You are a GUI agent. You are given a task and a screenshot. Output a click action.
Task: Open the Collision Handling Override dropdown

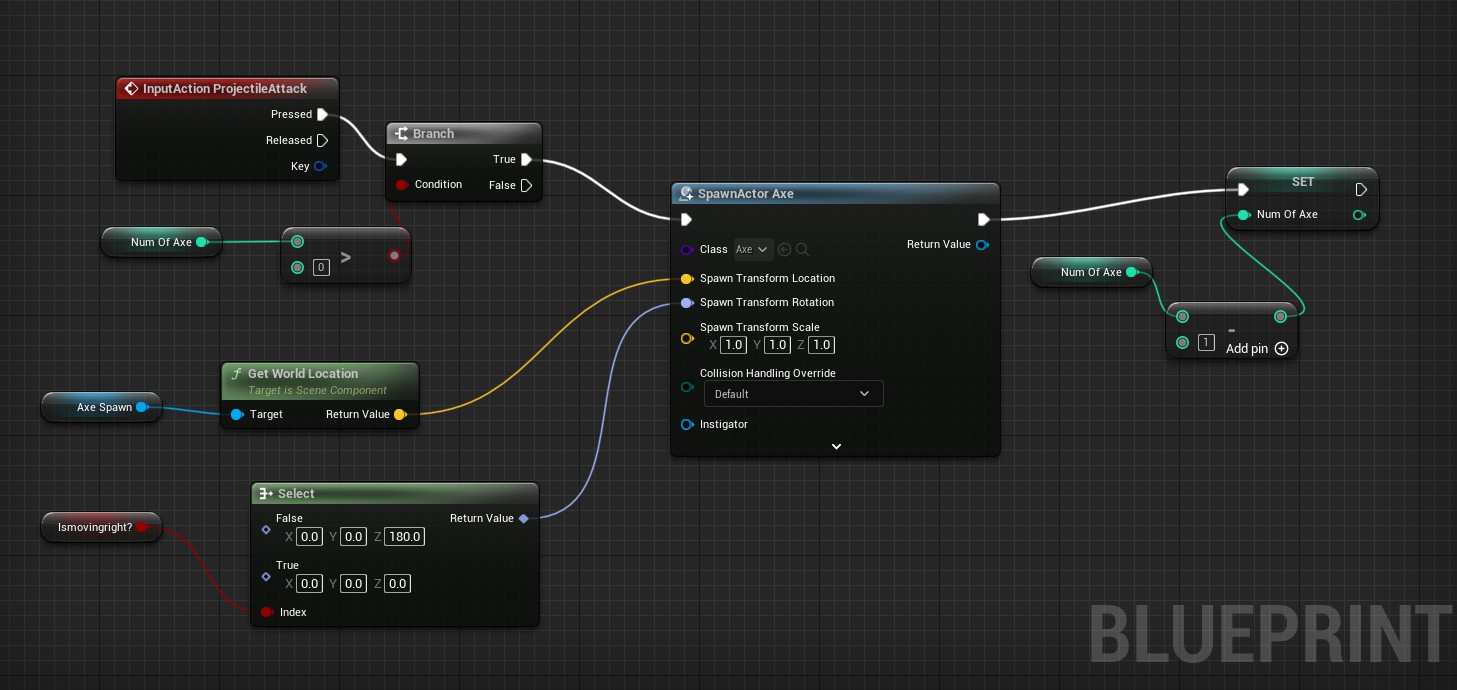[x=793, y=394]
